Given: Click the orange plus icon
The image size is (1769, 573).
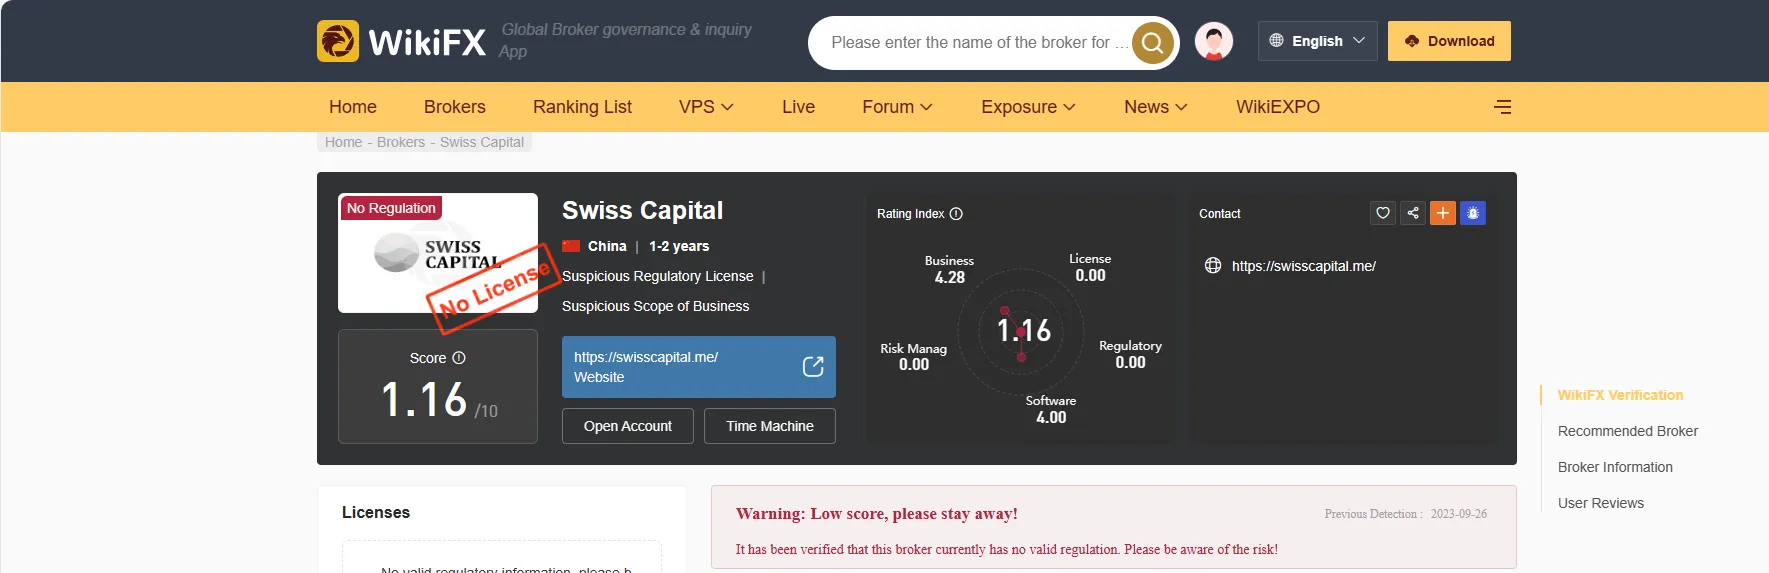Looking at the screenshot, I should (1443, 213).
